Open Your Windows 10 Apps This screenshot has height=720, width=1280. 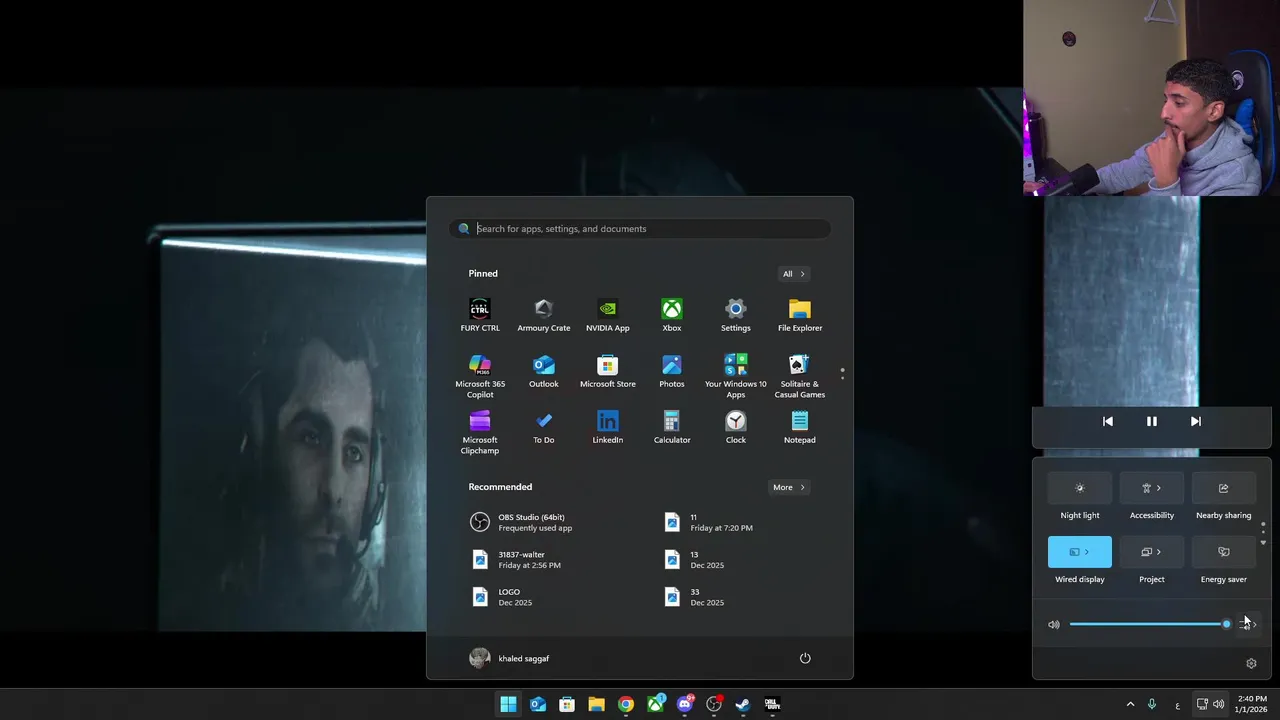click(x=736, y=376)
